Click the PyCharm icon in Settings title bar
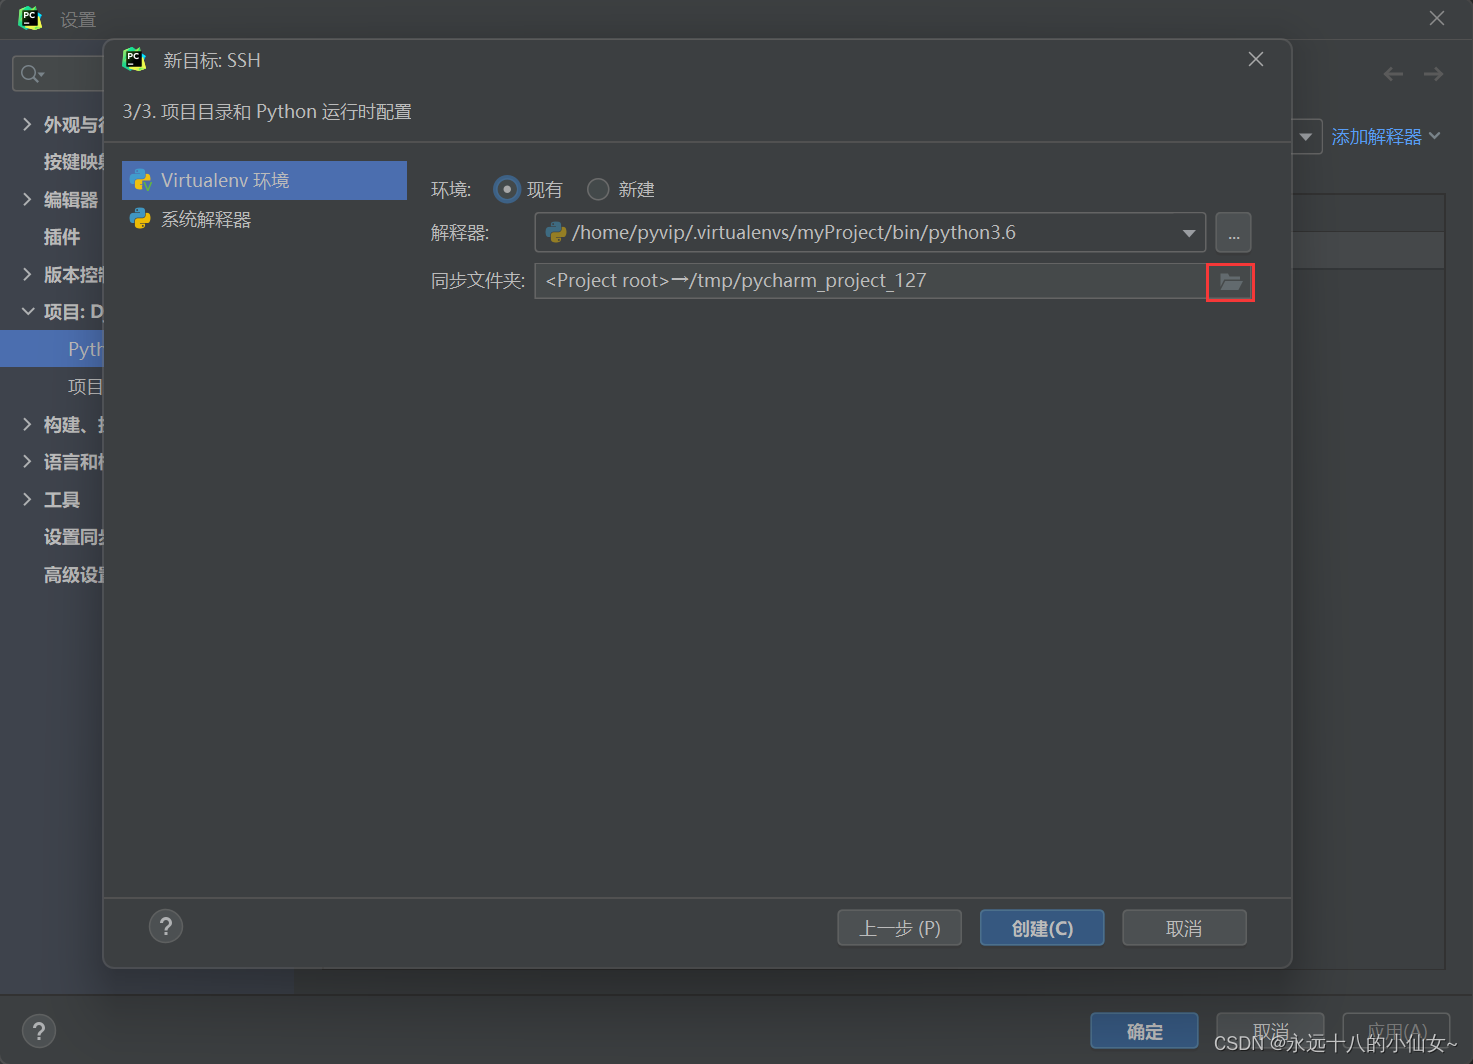Viewport: 1473px width, 1064px height. pyautogui.click(x=31, y=18)
